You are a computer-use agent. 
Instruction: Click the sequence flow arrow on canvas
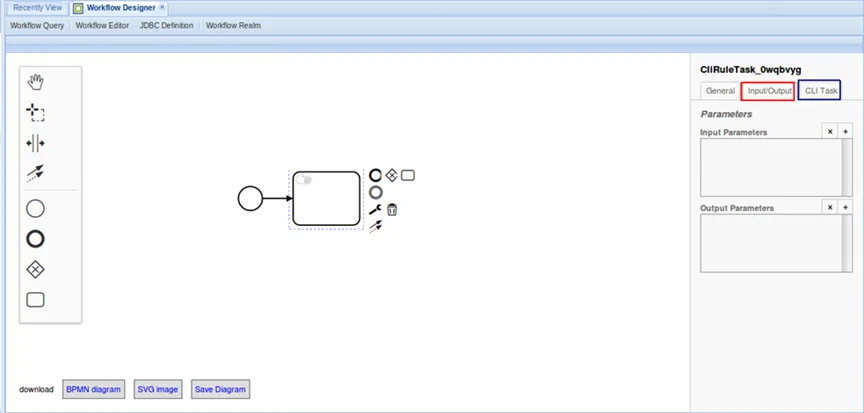[x=278, y=198]
